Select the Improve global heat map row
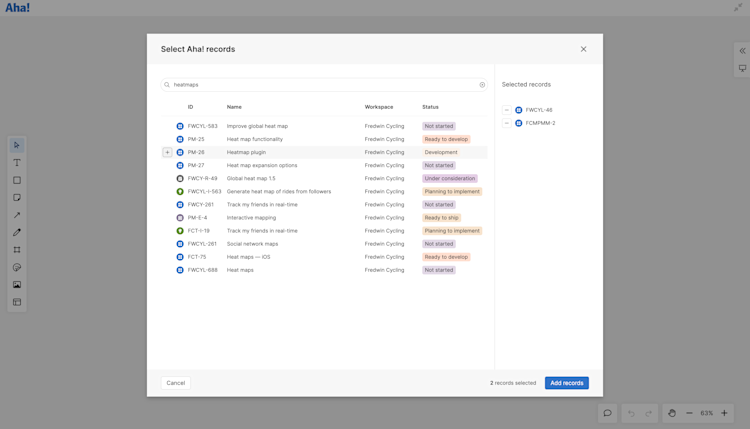 click(324, 126)
